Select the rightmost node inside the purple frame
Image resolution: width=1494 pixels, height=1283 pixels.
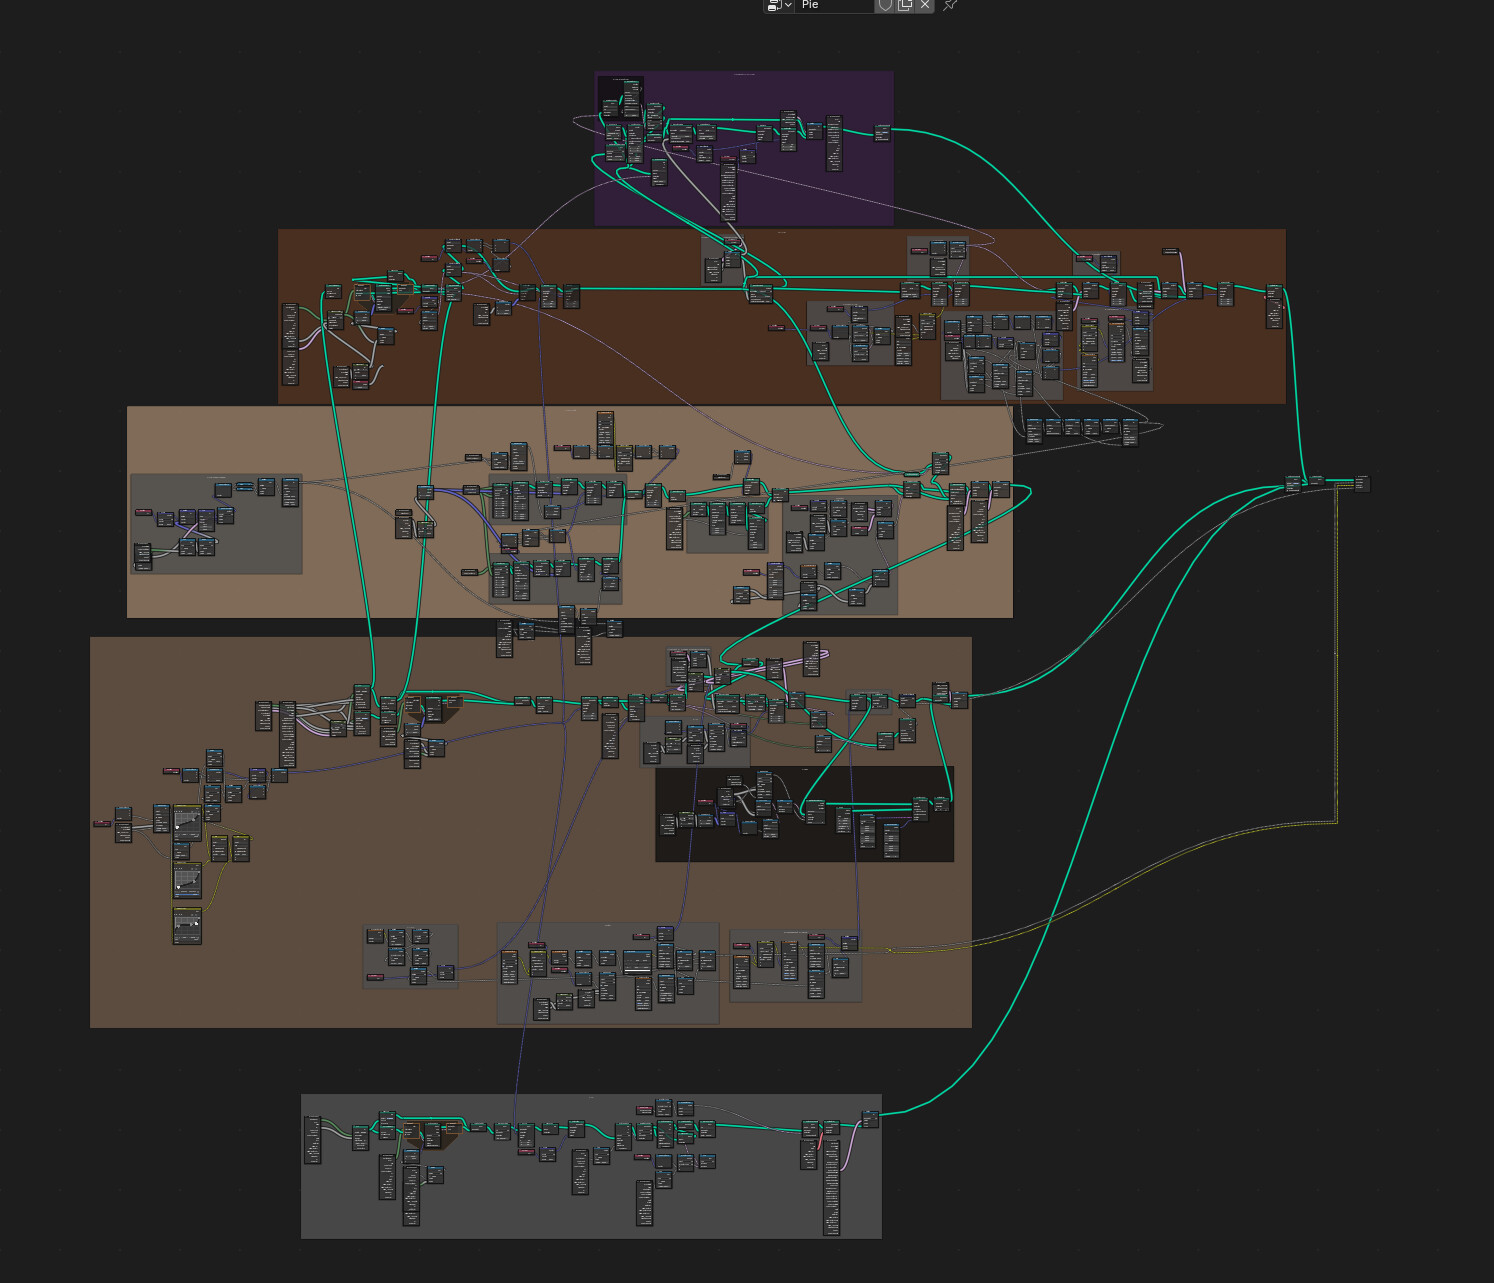point(882,132)
